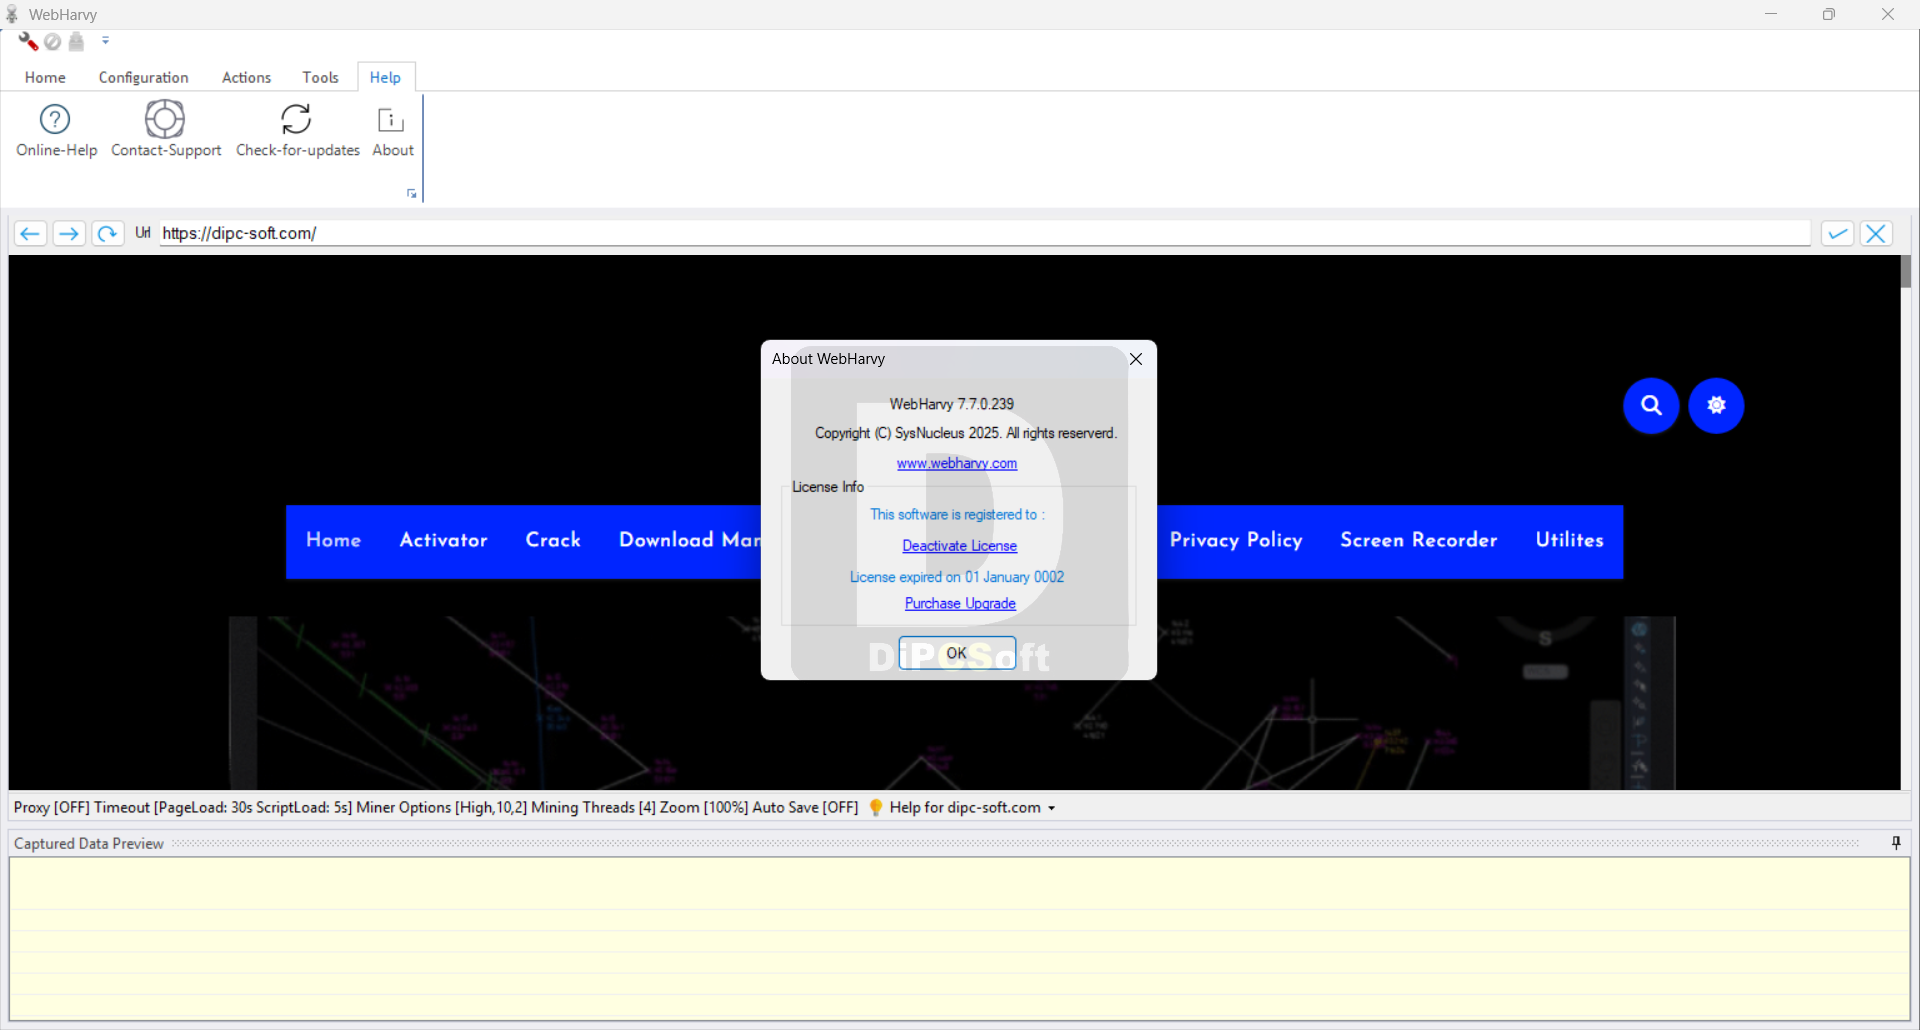Viewport: 1920px width, 1030px height.
Task: Reload the page with the refresh button
Action: [107, 233]
